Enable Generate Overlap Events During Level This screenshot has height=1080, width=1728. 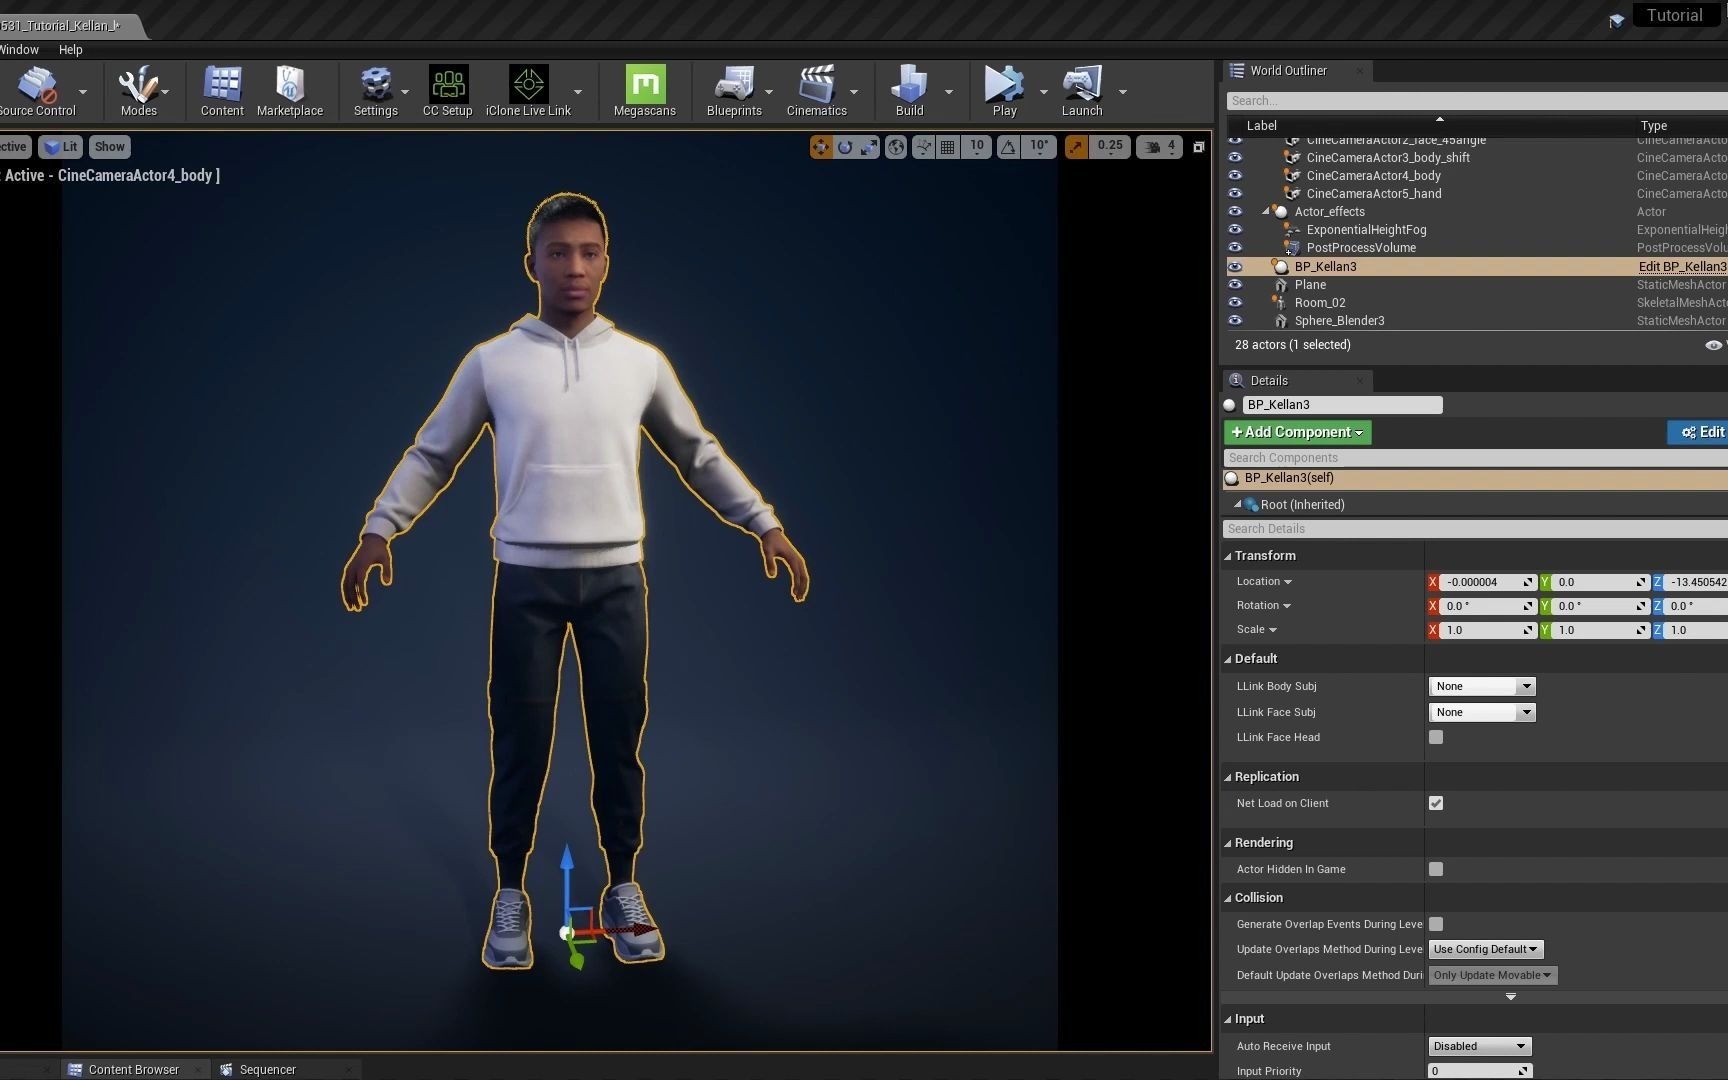(1436, 924)
